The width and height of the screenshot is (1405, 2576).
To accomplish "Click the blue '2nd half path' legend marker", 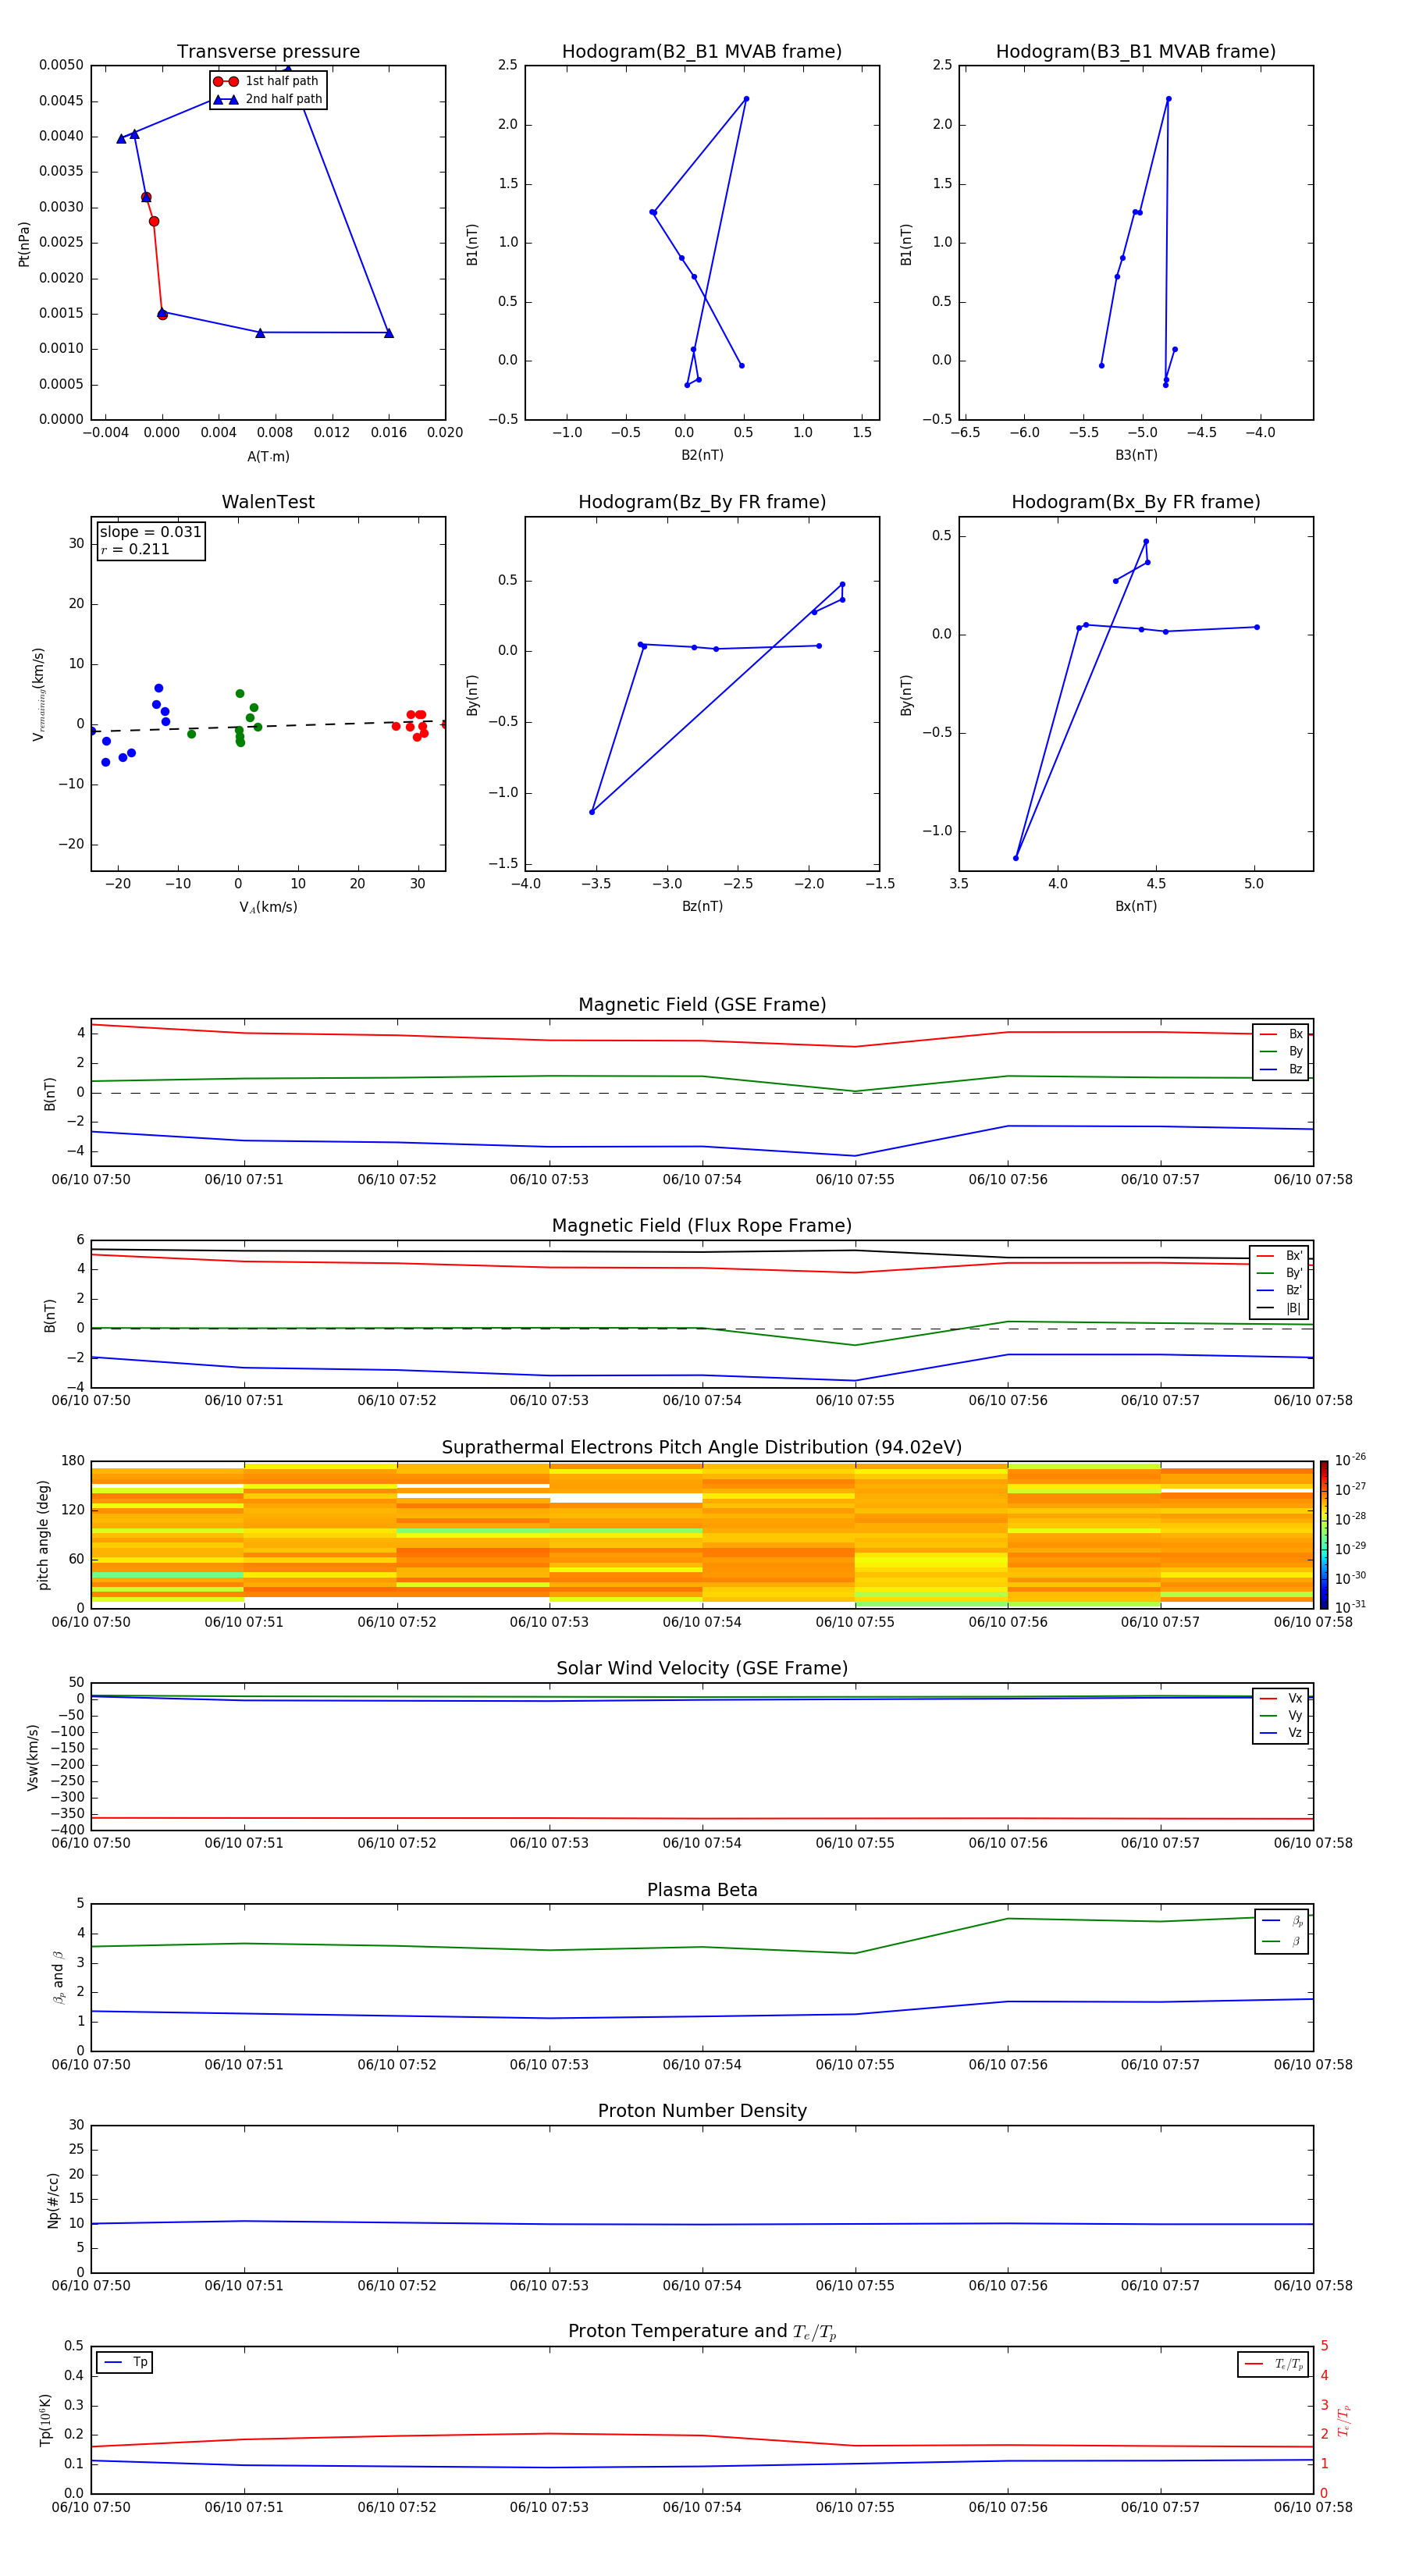I will [226, 99].
